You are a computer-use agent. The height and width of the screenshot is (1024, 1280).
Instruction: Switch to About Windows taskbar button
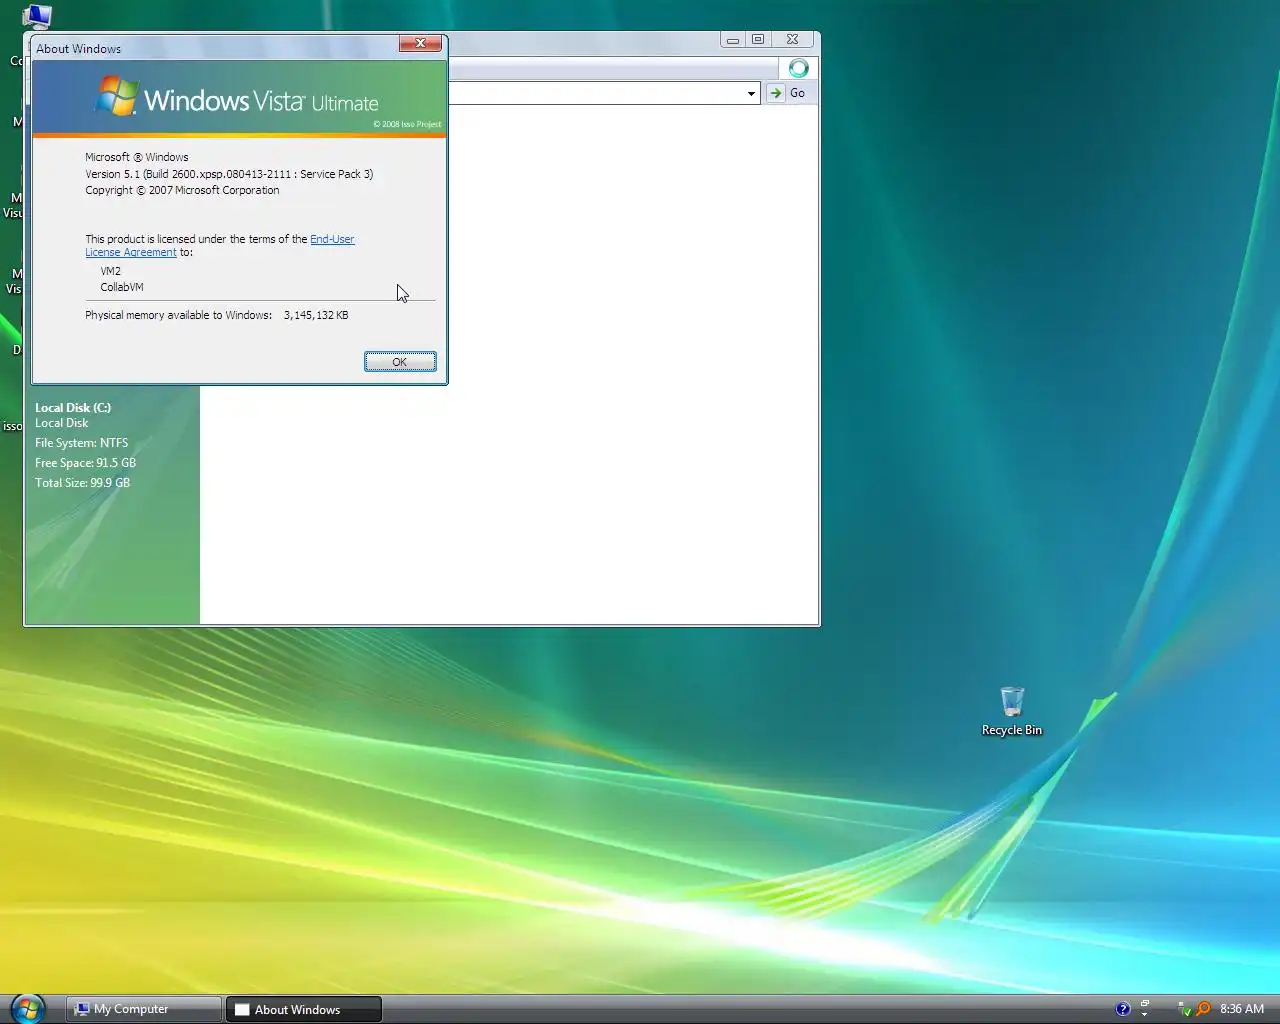click(x=304, y=1009)
